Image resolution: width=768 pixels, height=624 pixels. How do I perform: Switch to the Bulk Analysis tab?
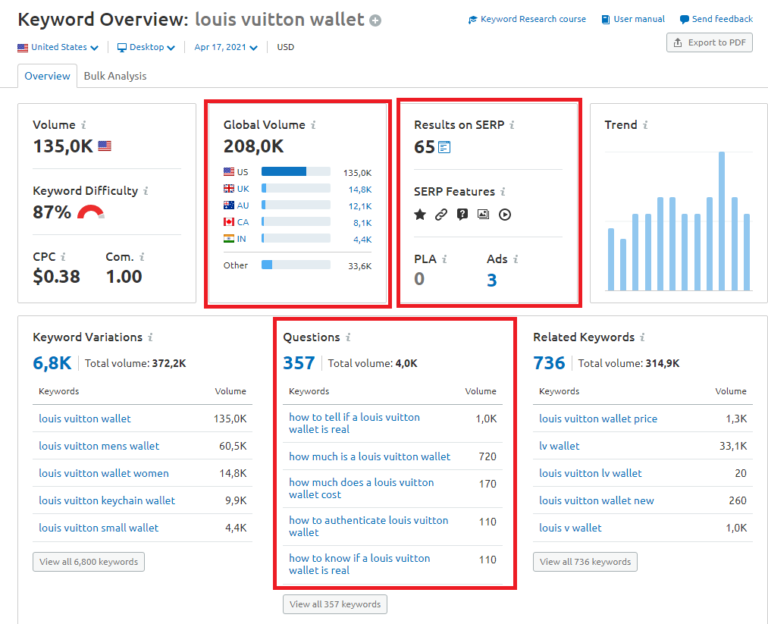[x=115, y=76]
